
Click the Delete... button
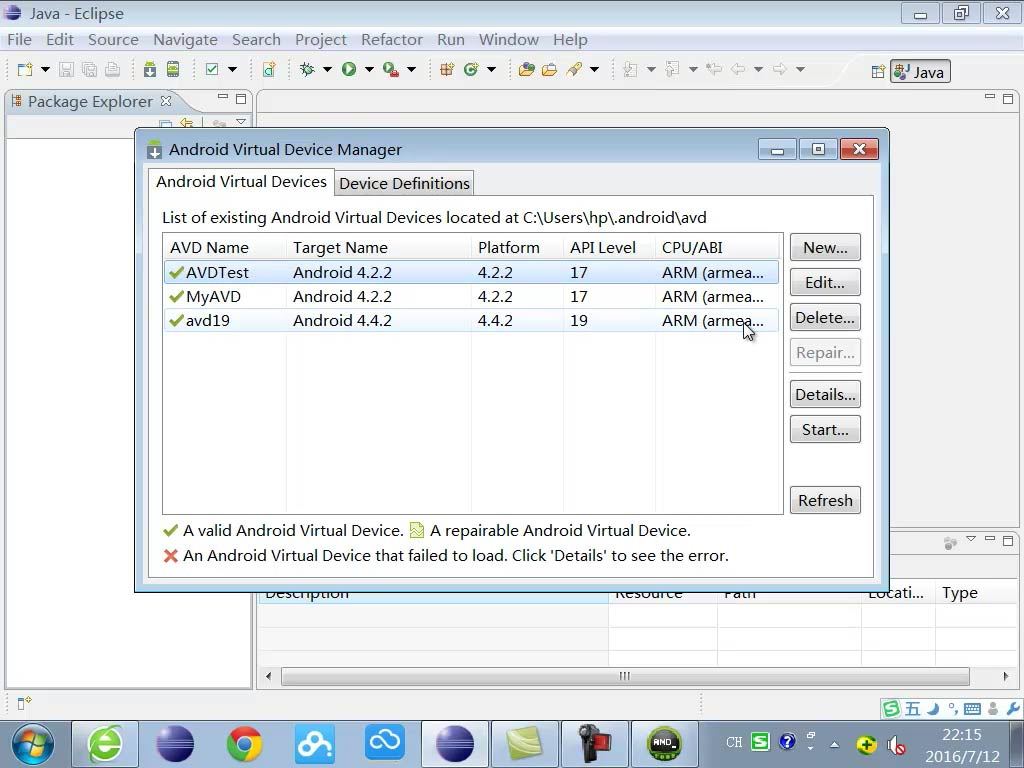[825, 317]
